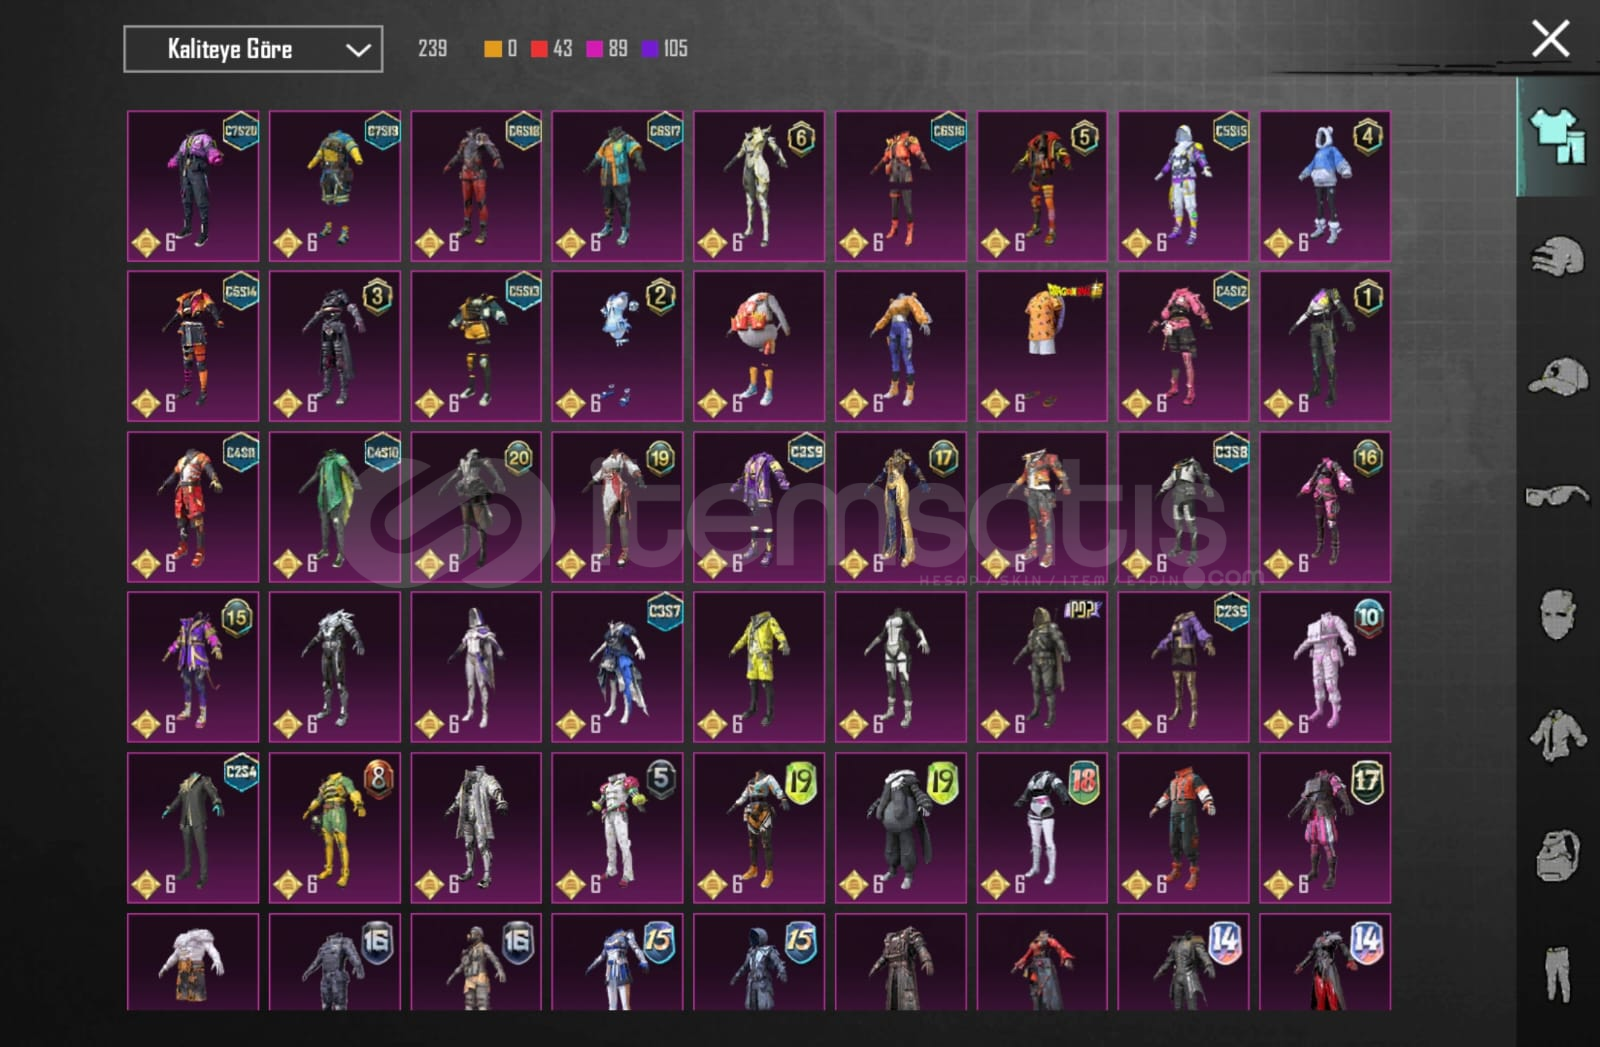Select the light pink suit with badge 10
Image resolution: width=1600 pixels, height=1047 pixels.
click(1325, 667)
